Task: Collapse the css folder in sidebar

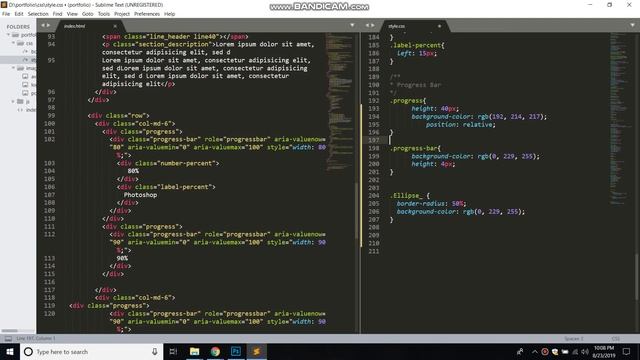Action: coord(13,43)
